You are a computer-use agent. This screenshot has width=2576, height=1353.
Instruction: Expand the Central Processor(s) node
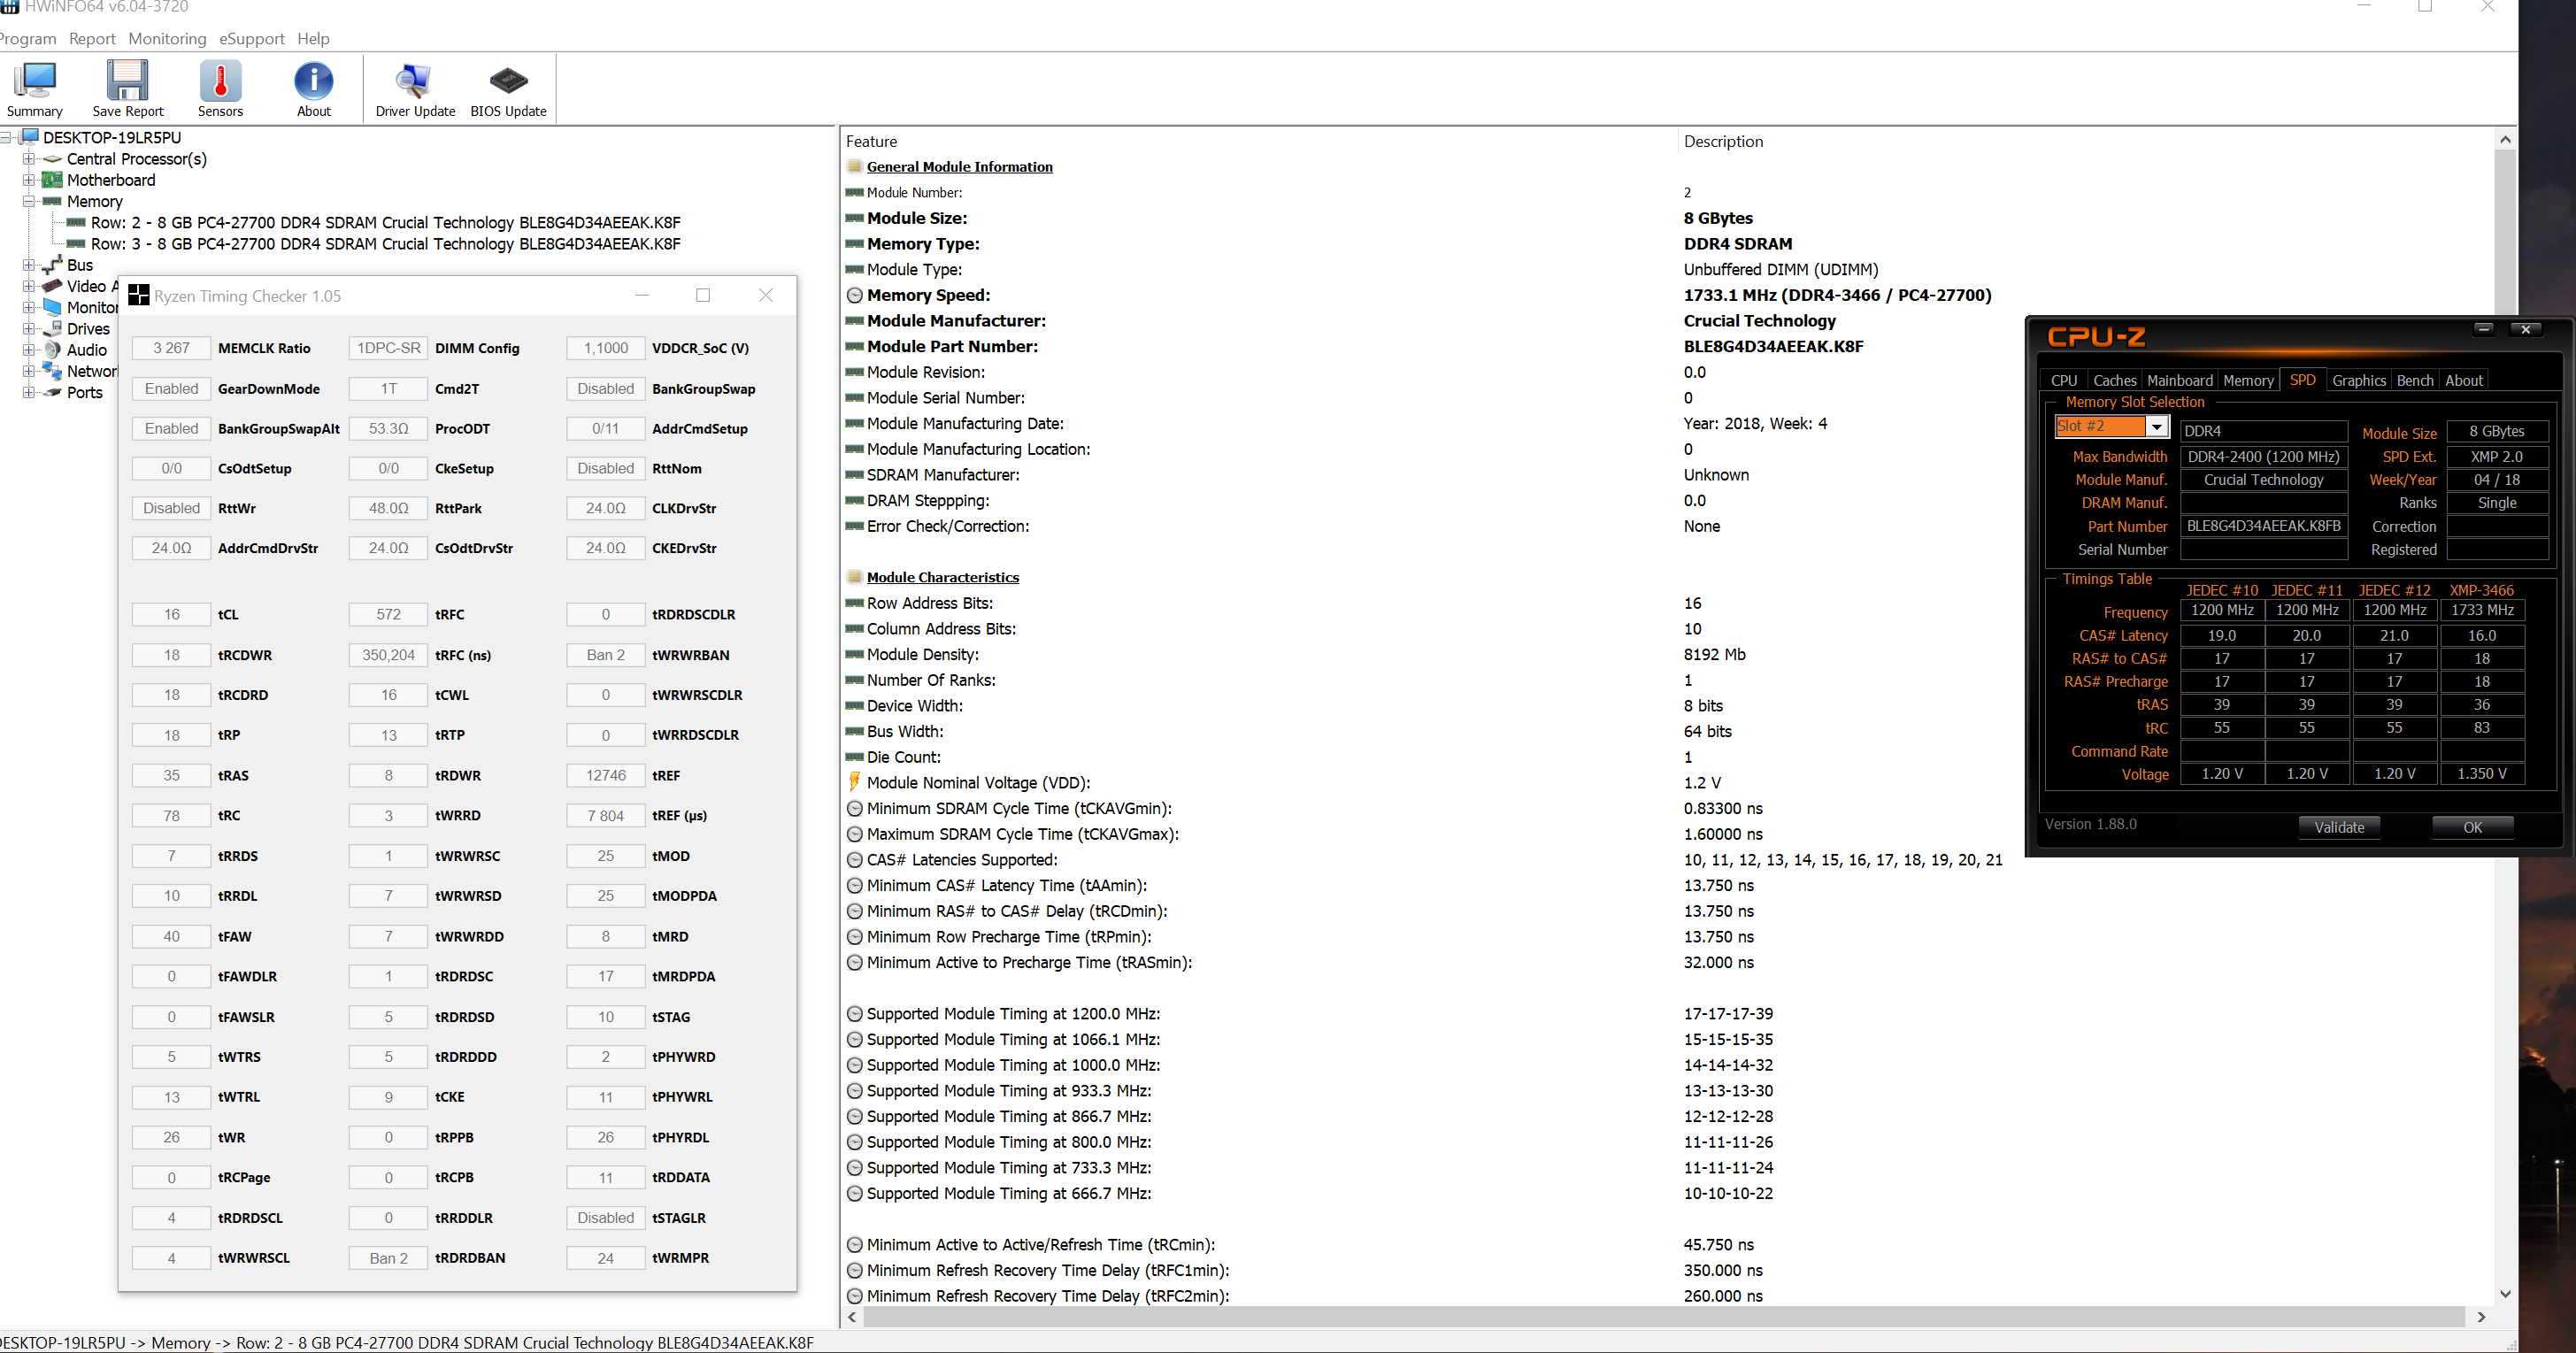click(29, 159)
